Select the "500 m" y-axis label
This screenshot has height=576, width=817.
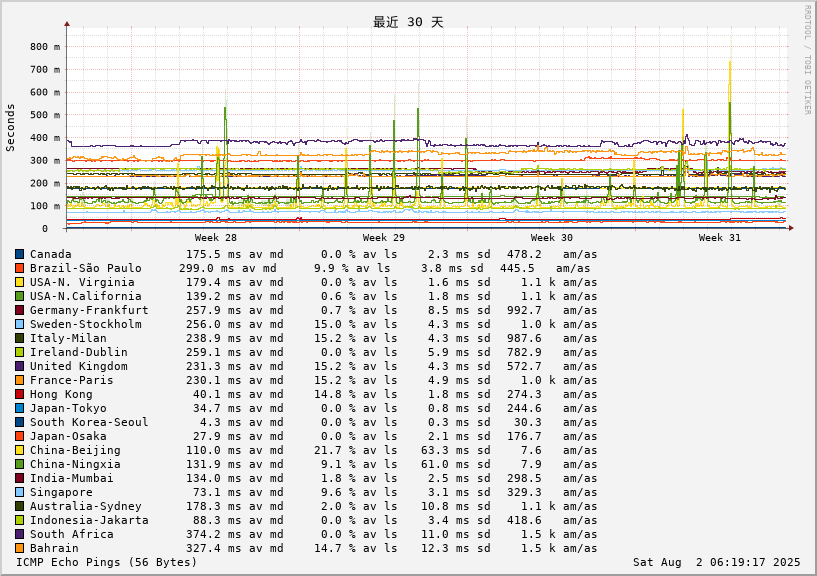pos(45,115)
